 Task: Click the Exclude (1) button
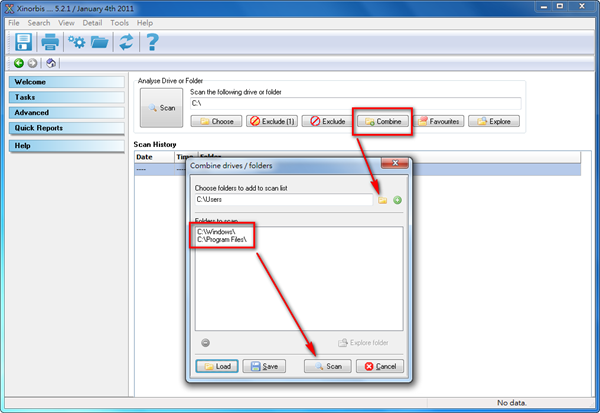click(x=272, y=121)
